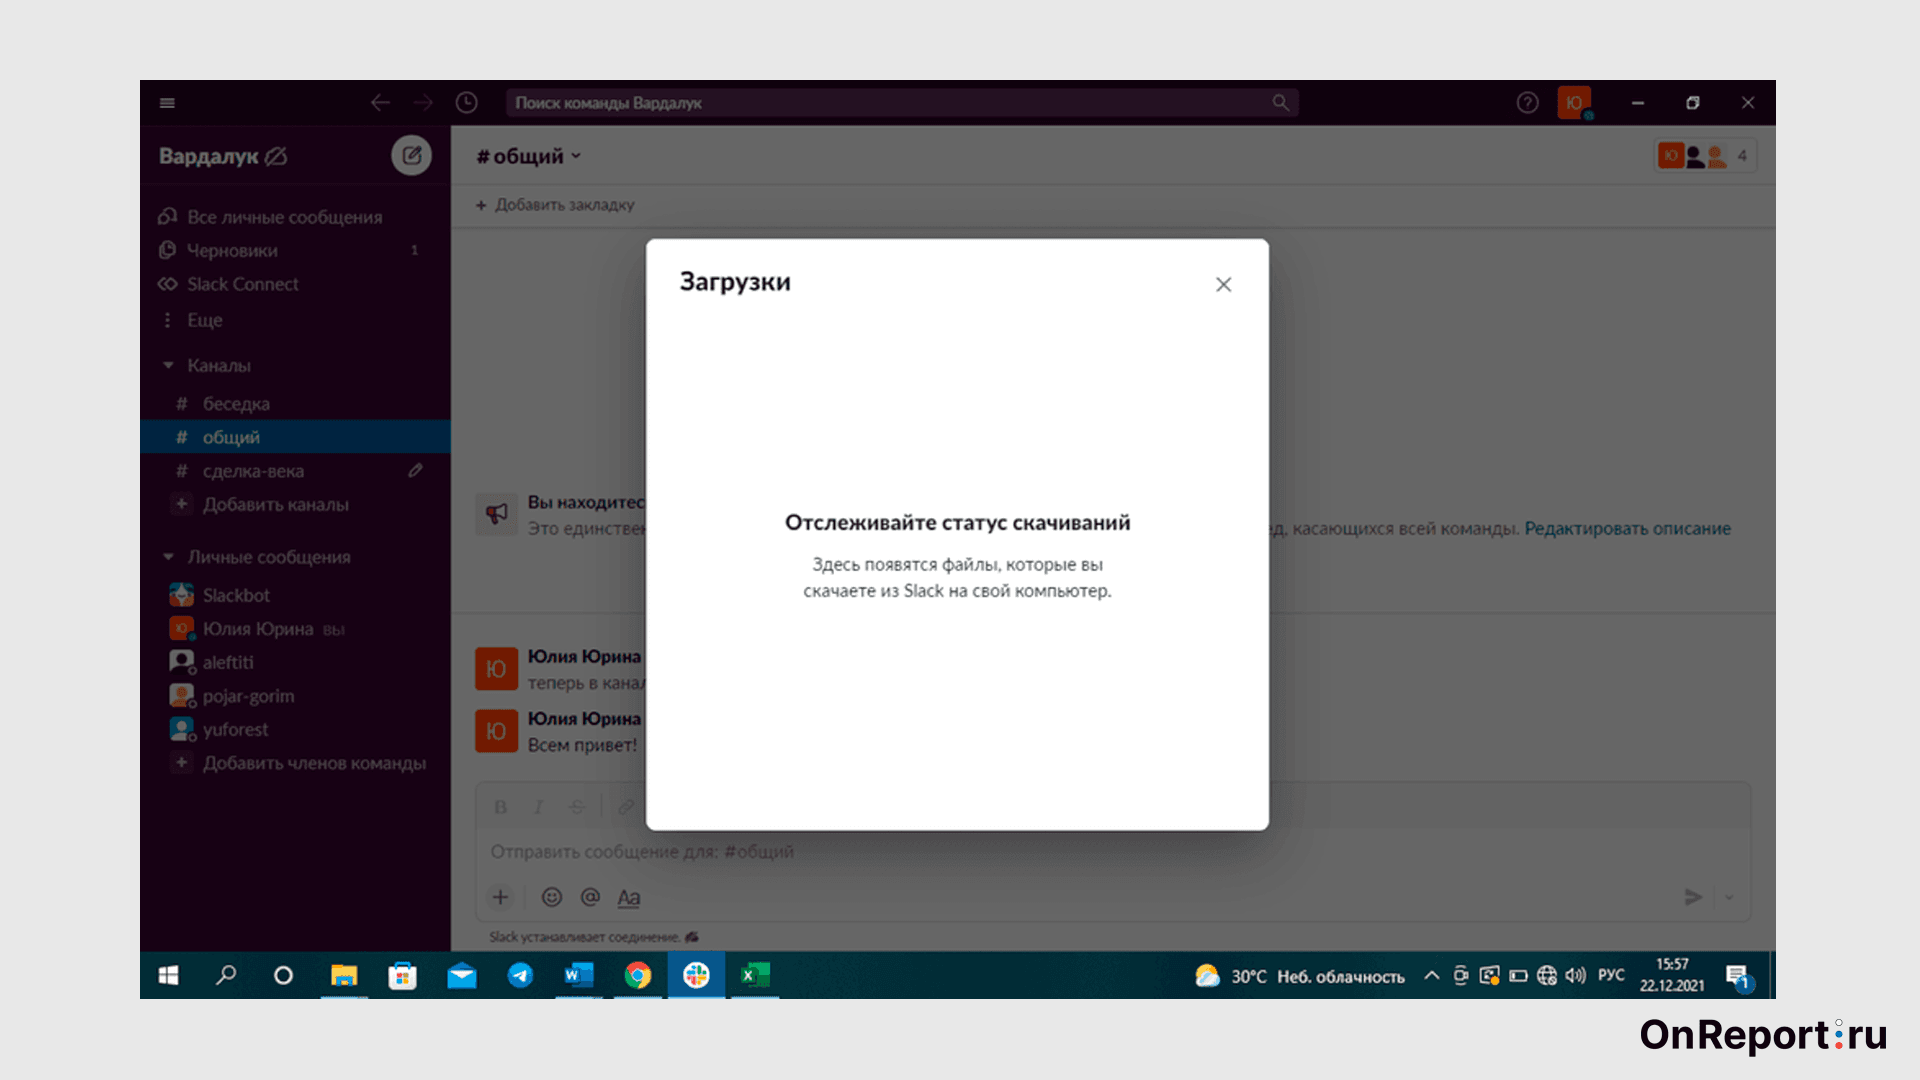This screenshot has width=1920, height=1080.
Task: Go forward with the right arrow
Action: 423,103
